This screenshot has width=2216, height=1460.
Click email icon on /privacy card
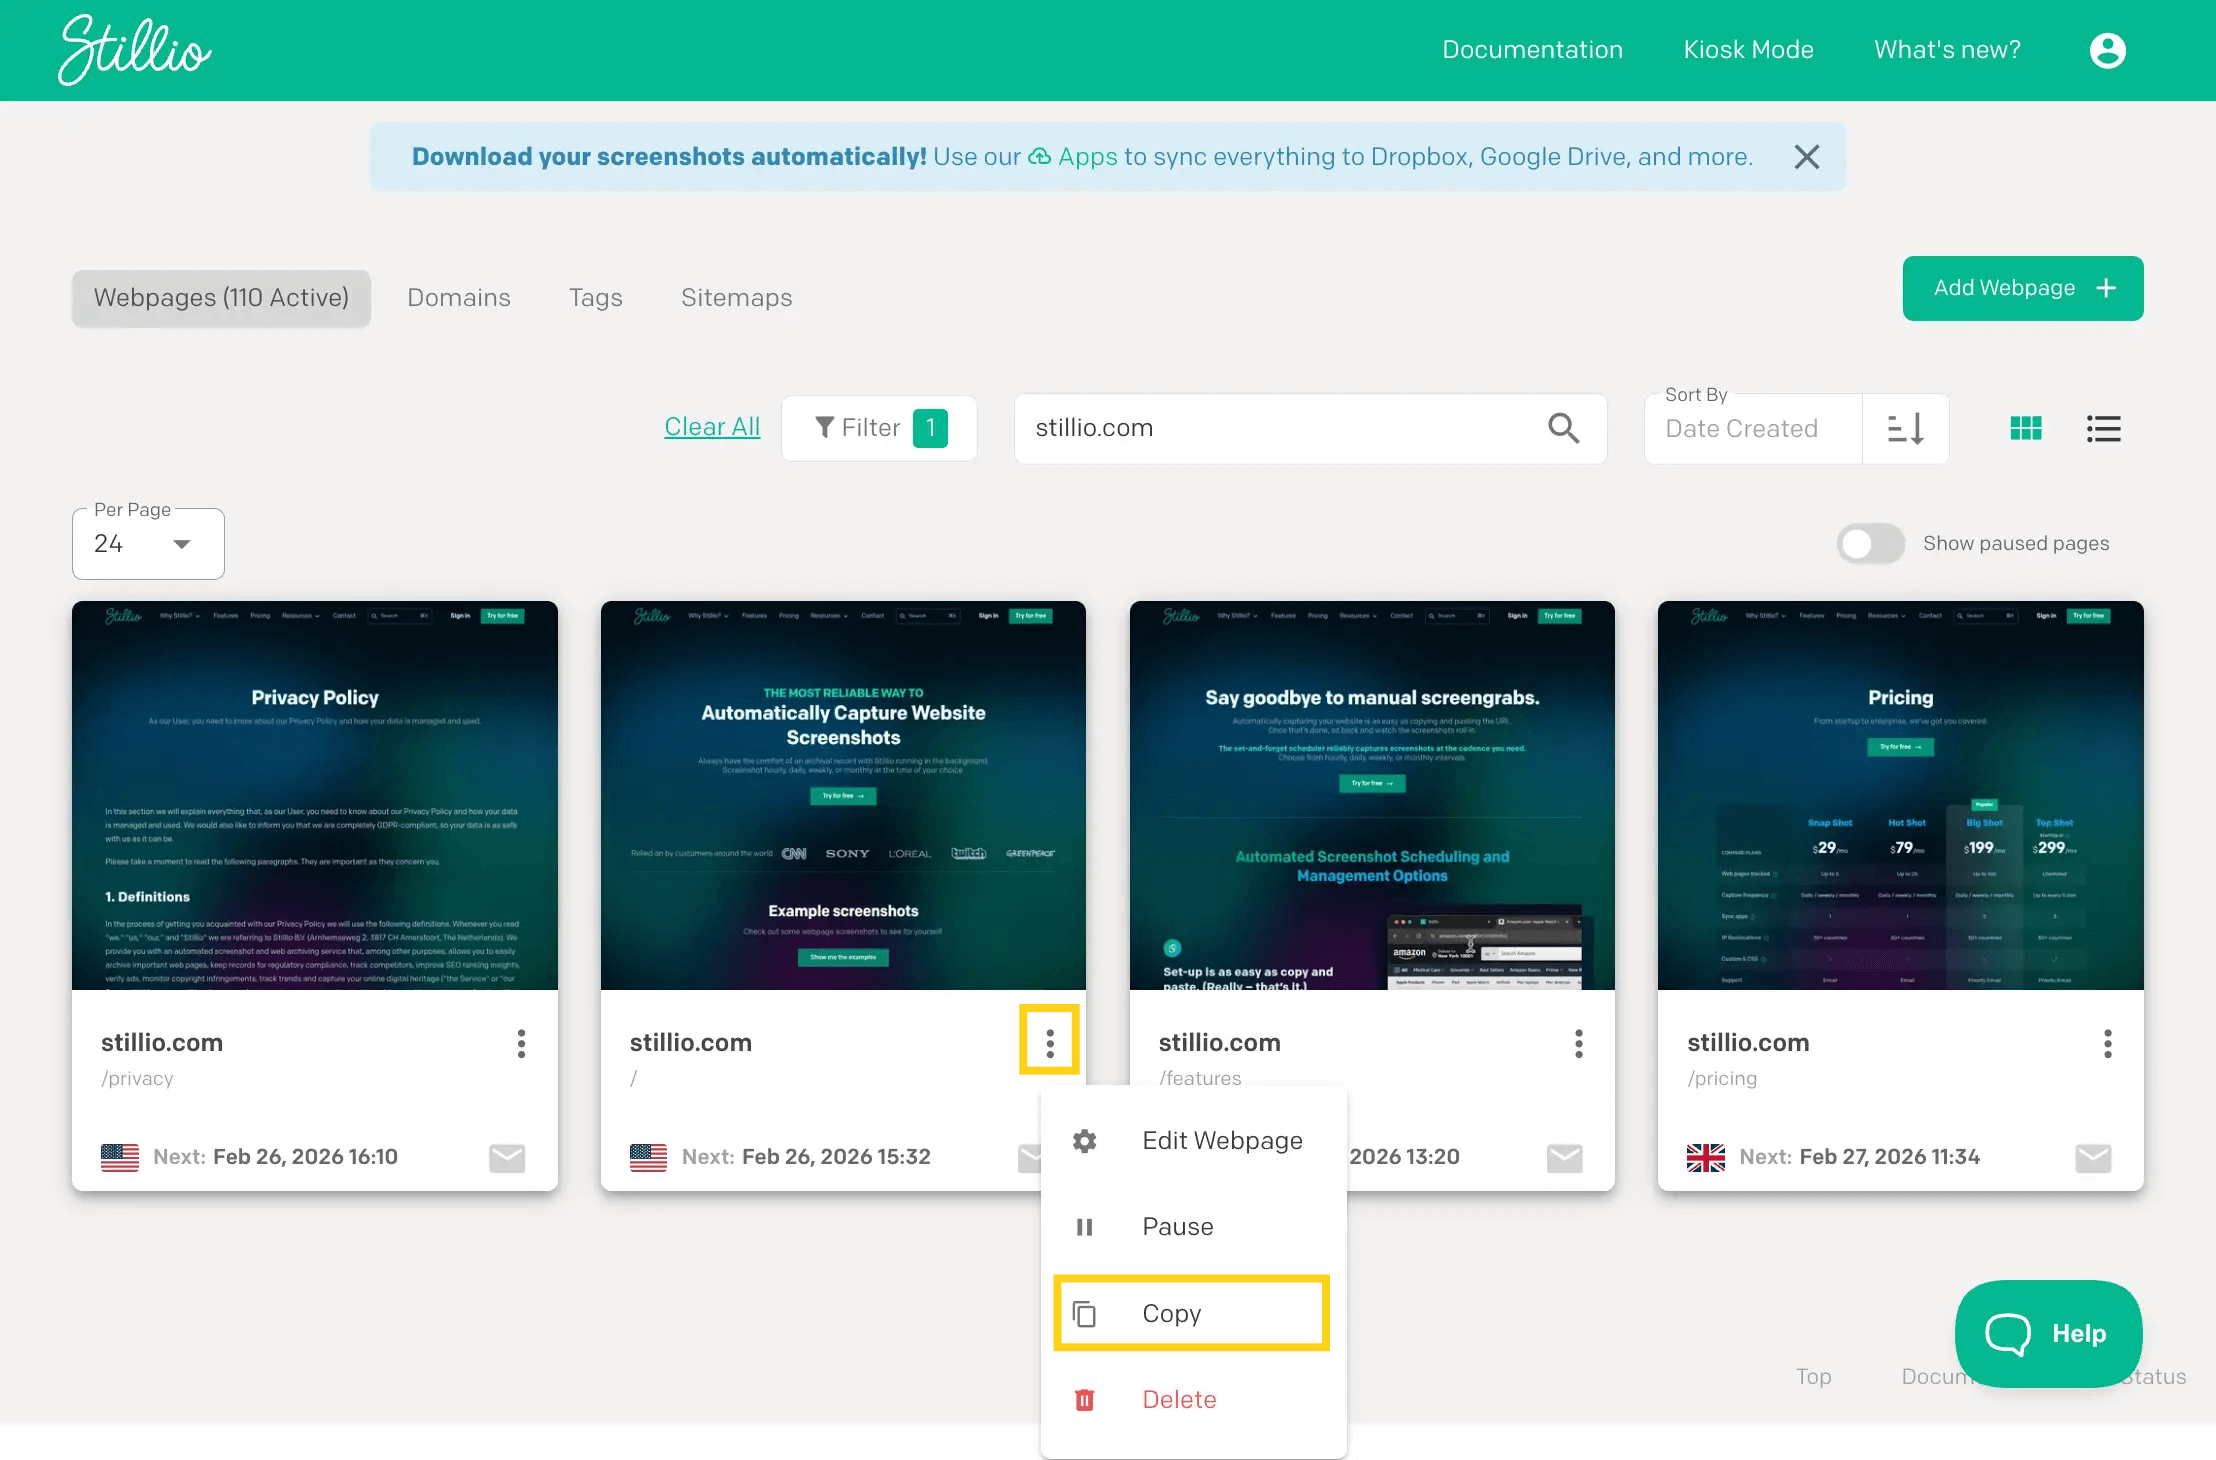pos(507,1157)
